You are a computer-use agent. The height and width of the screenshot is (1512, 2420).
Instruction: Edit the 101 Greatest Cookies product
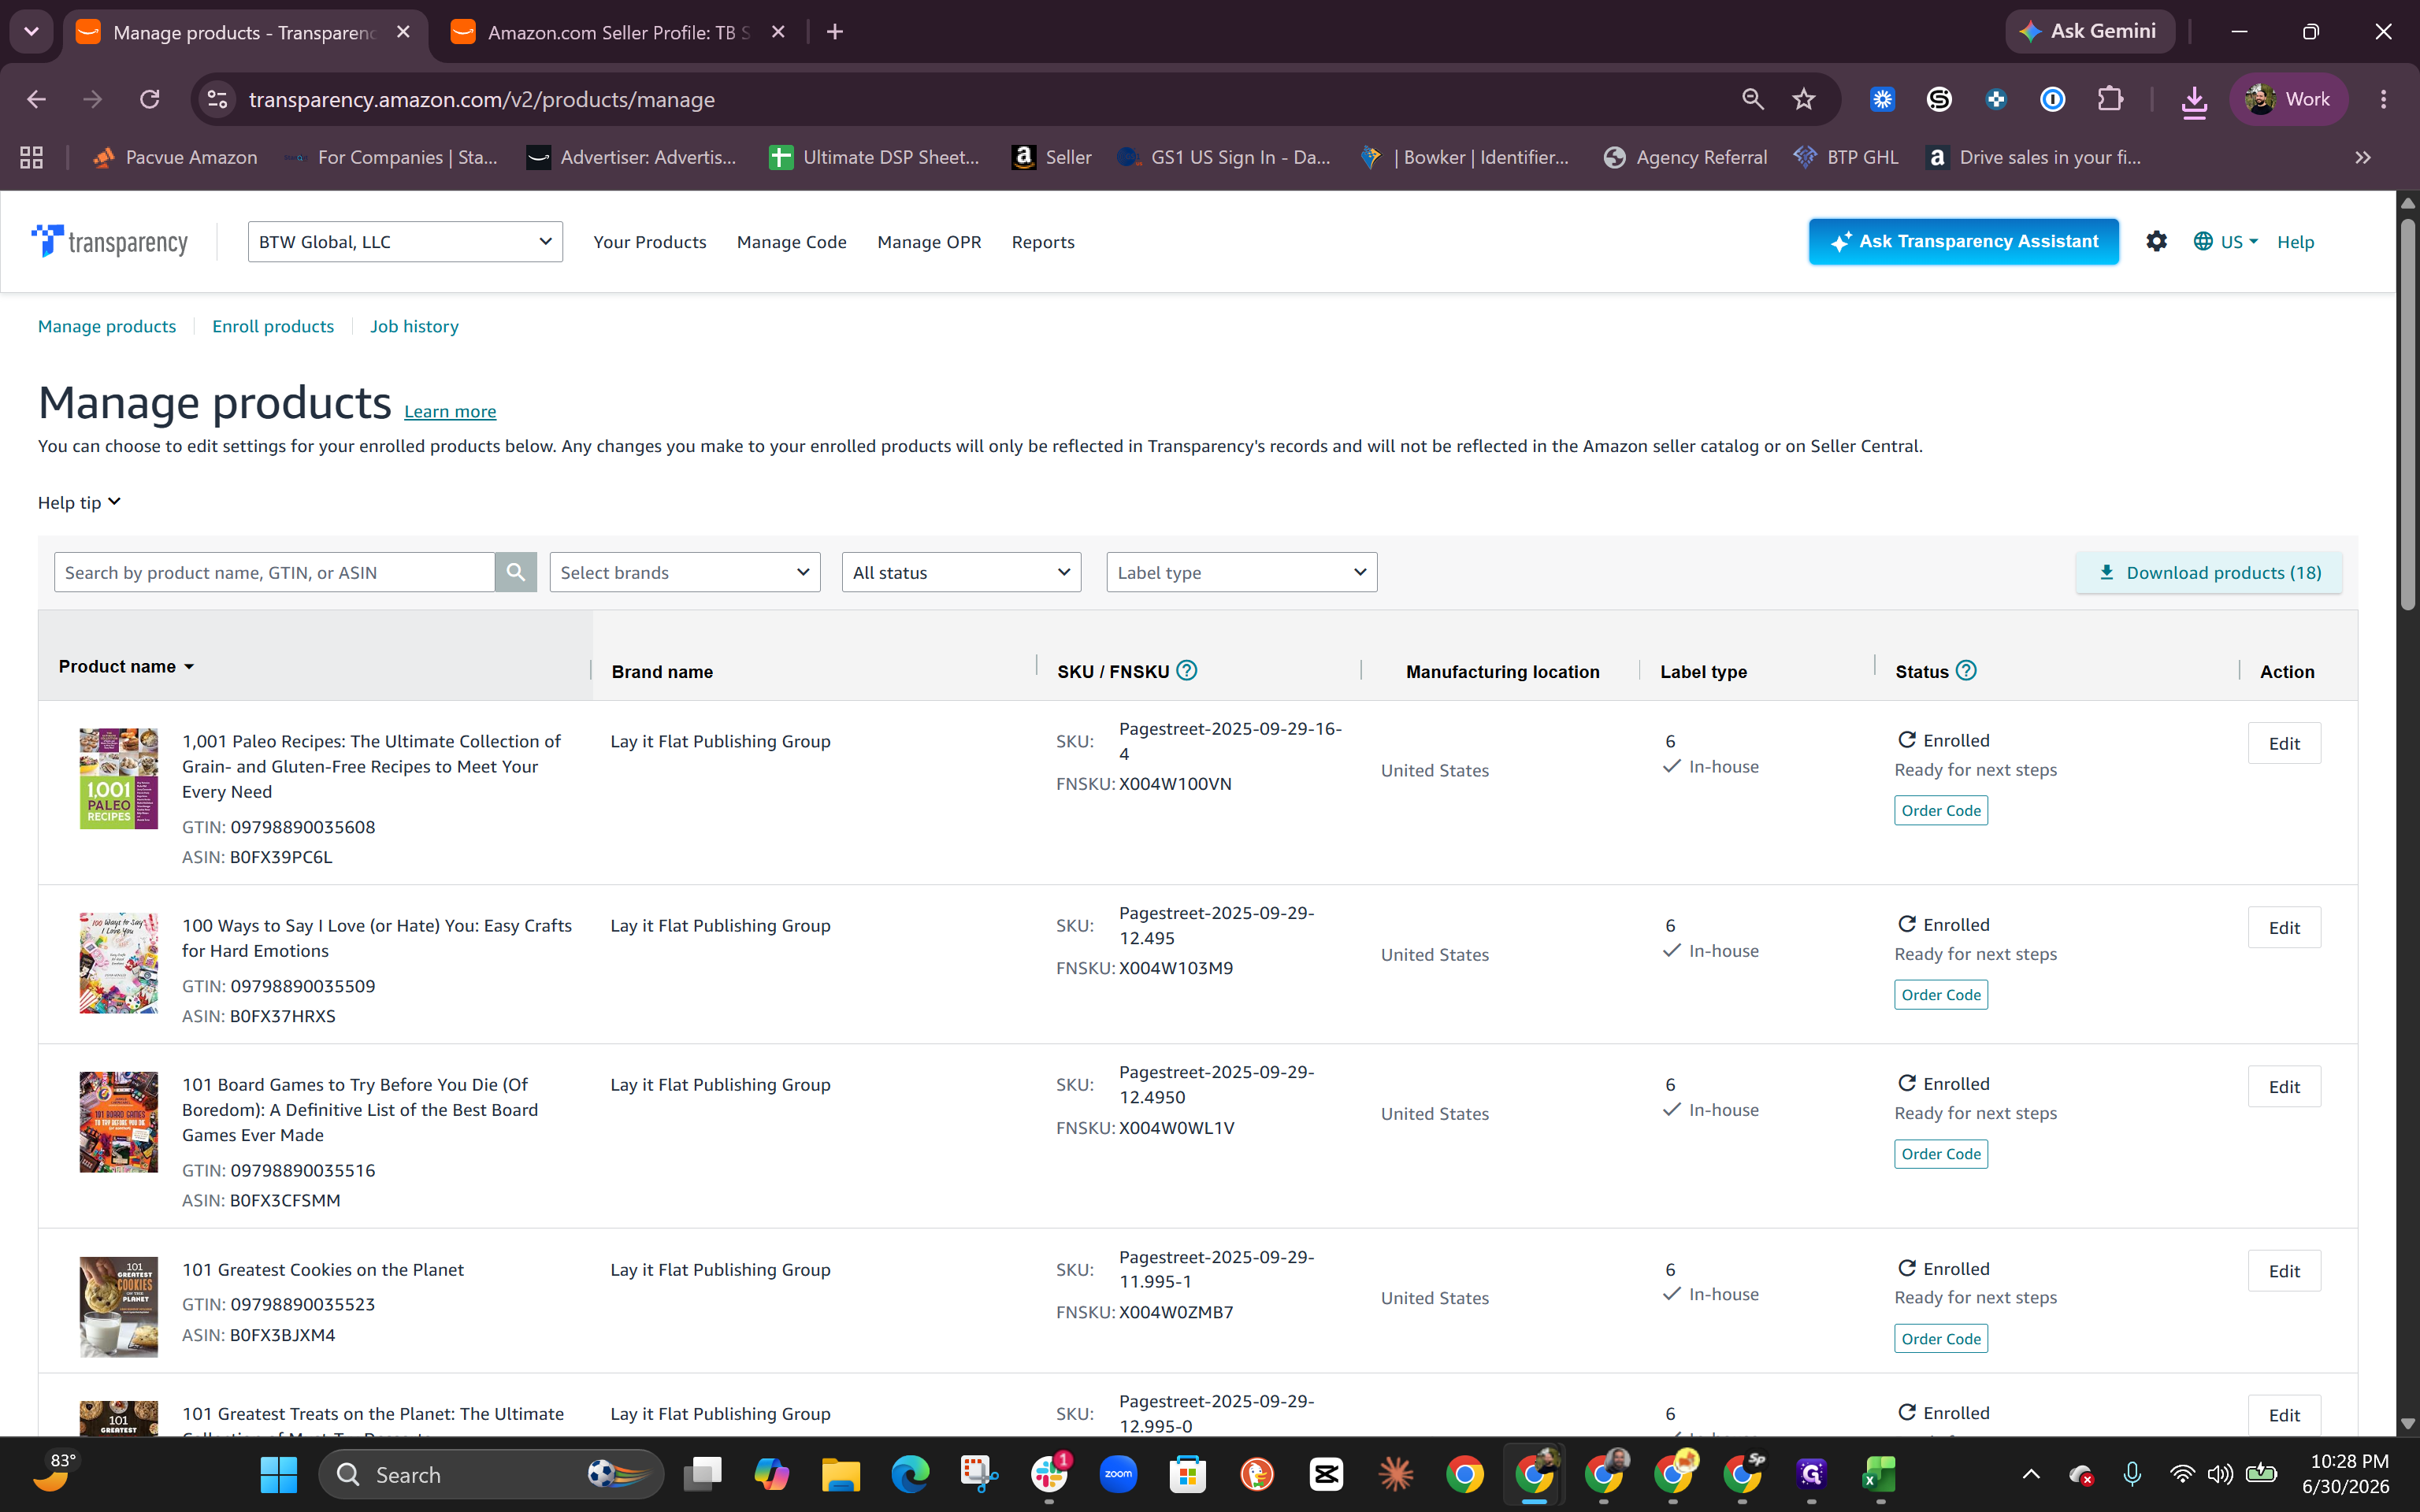(x=2284, y=1271)
